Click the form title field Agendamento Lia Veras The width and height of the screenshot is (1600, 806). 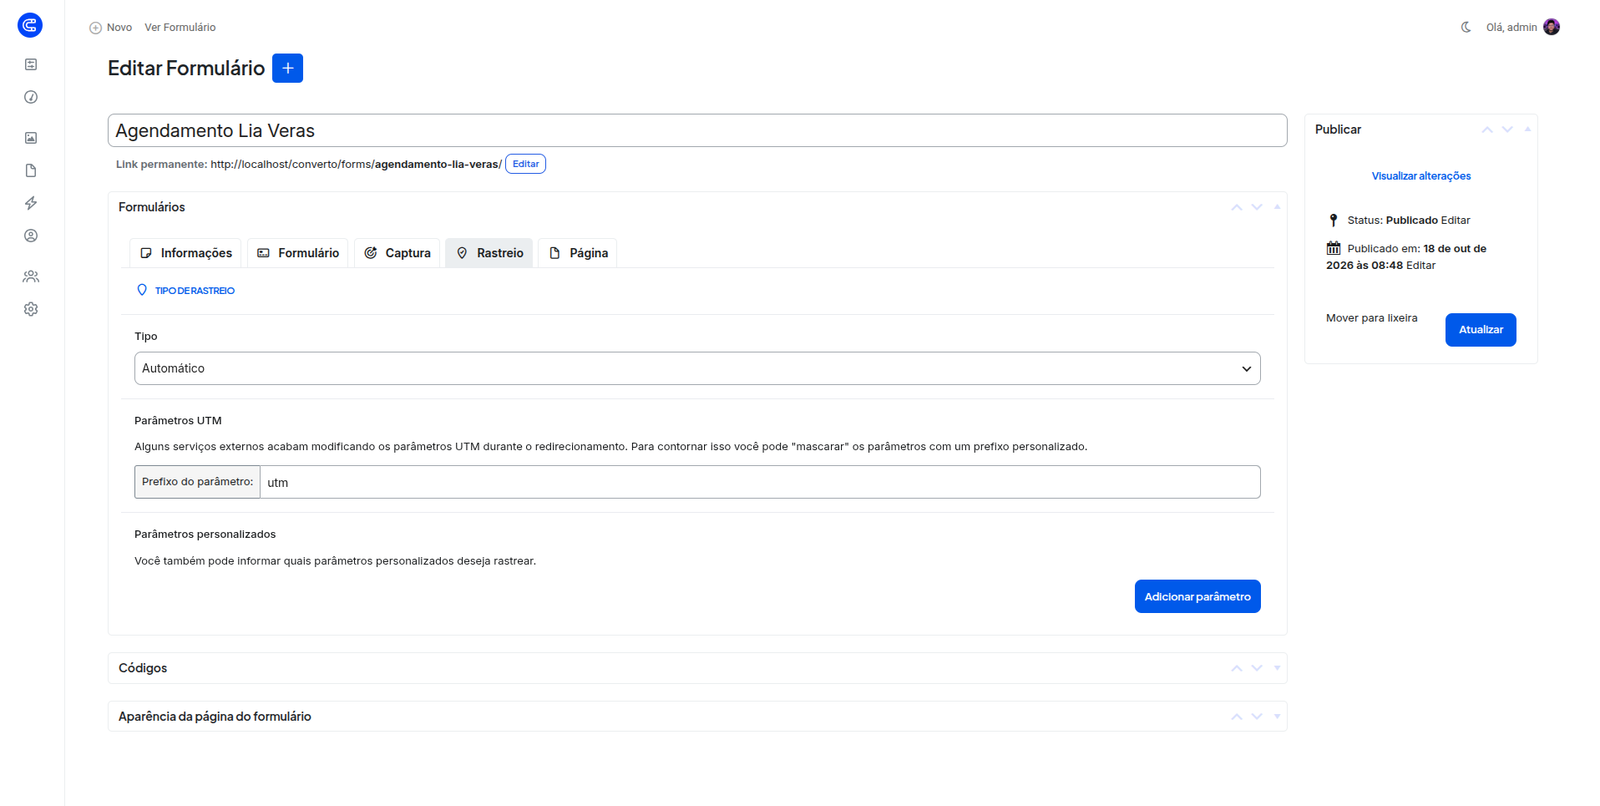click(697, 130)
